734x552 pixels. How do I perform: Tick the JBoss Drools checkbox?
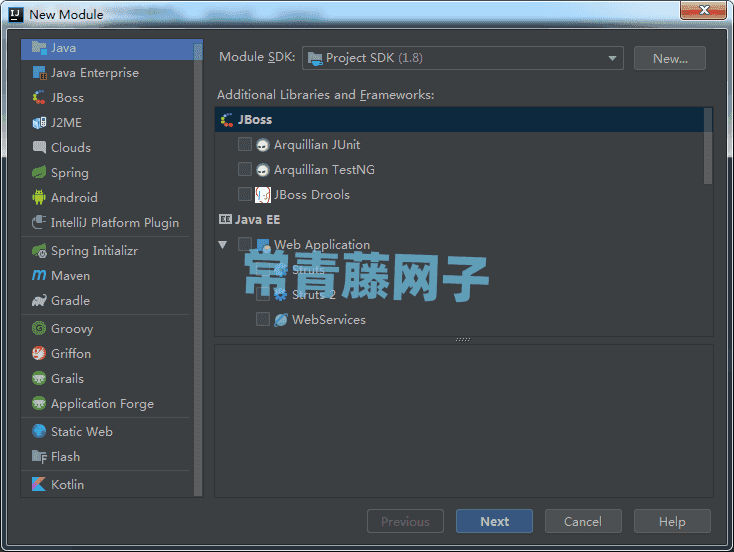coord(245,194)
